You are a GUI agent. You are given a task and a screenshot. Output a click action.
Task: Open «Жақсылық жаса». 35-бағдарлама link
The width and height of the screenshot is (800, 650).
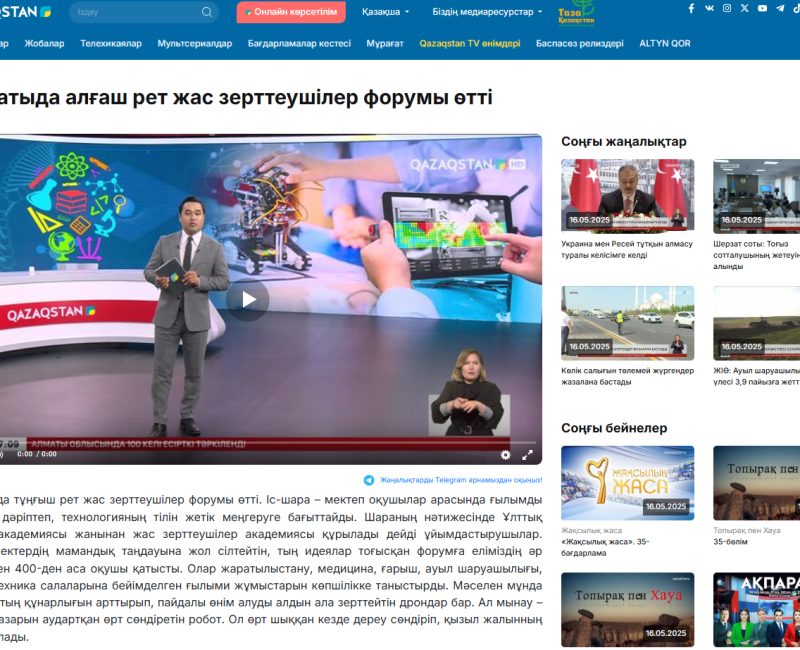(605, 547)
